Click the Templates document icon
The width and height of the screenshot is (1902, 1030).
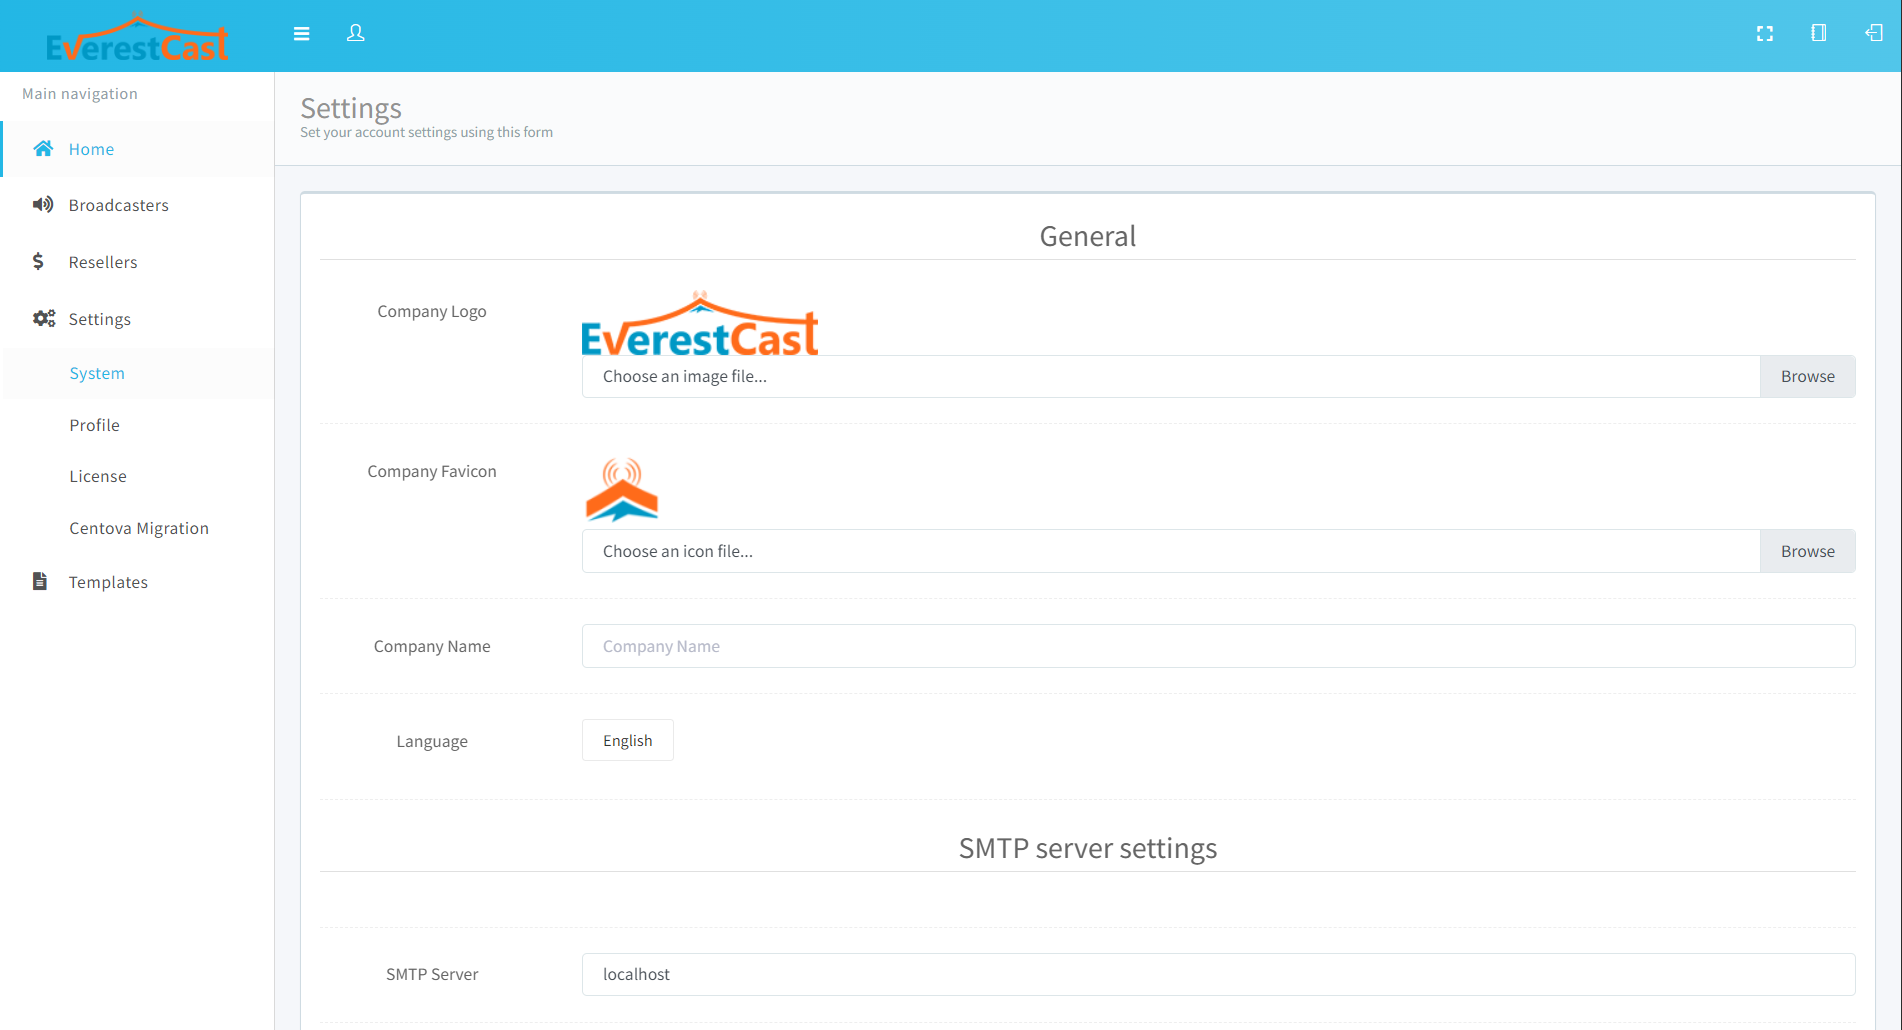coord(40,581)
